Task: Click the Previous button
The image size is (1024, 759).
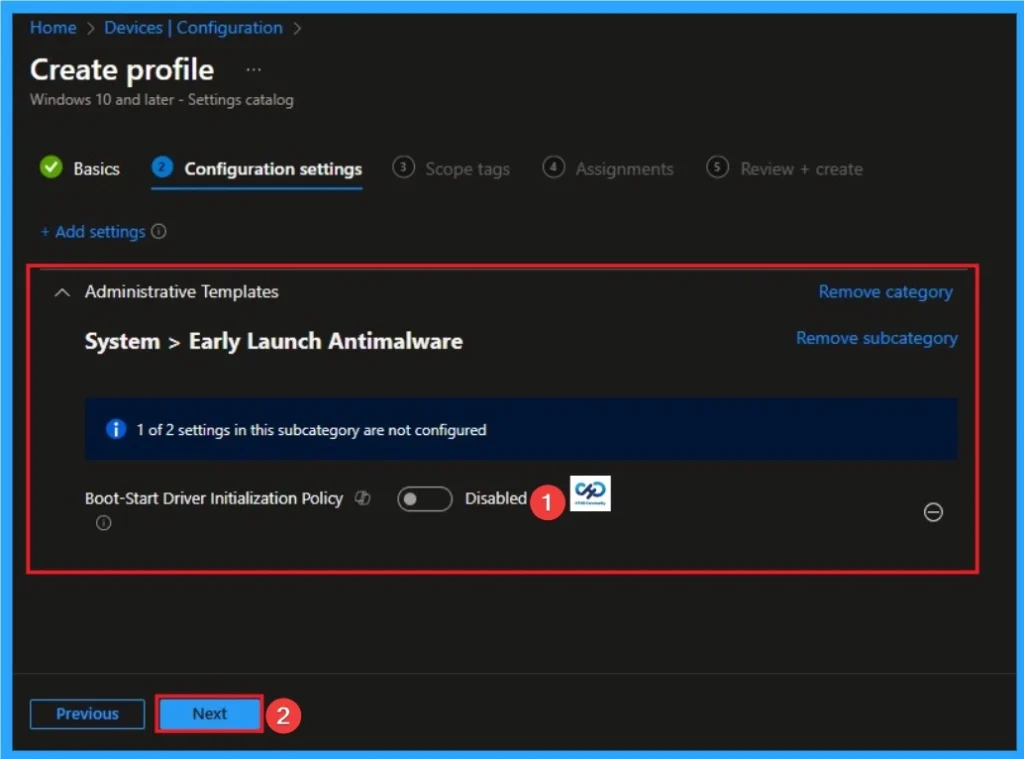Action: tap(86, 714)
